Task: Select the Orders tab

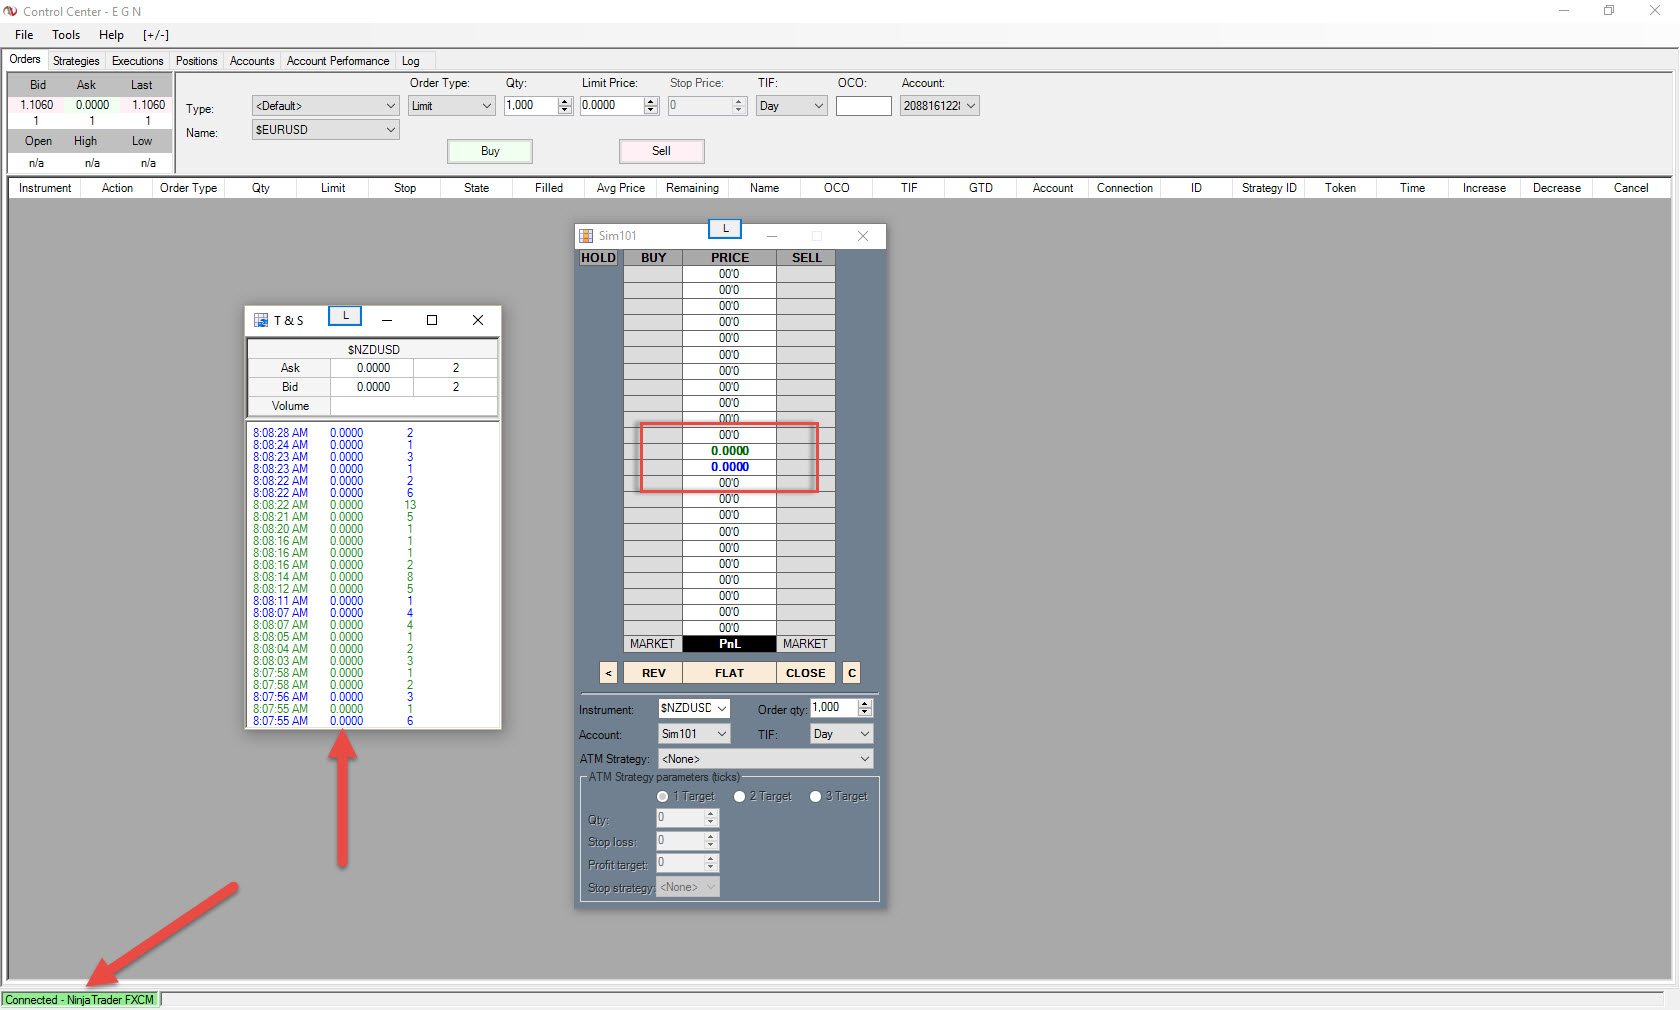Action: click(25, 60)
